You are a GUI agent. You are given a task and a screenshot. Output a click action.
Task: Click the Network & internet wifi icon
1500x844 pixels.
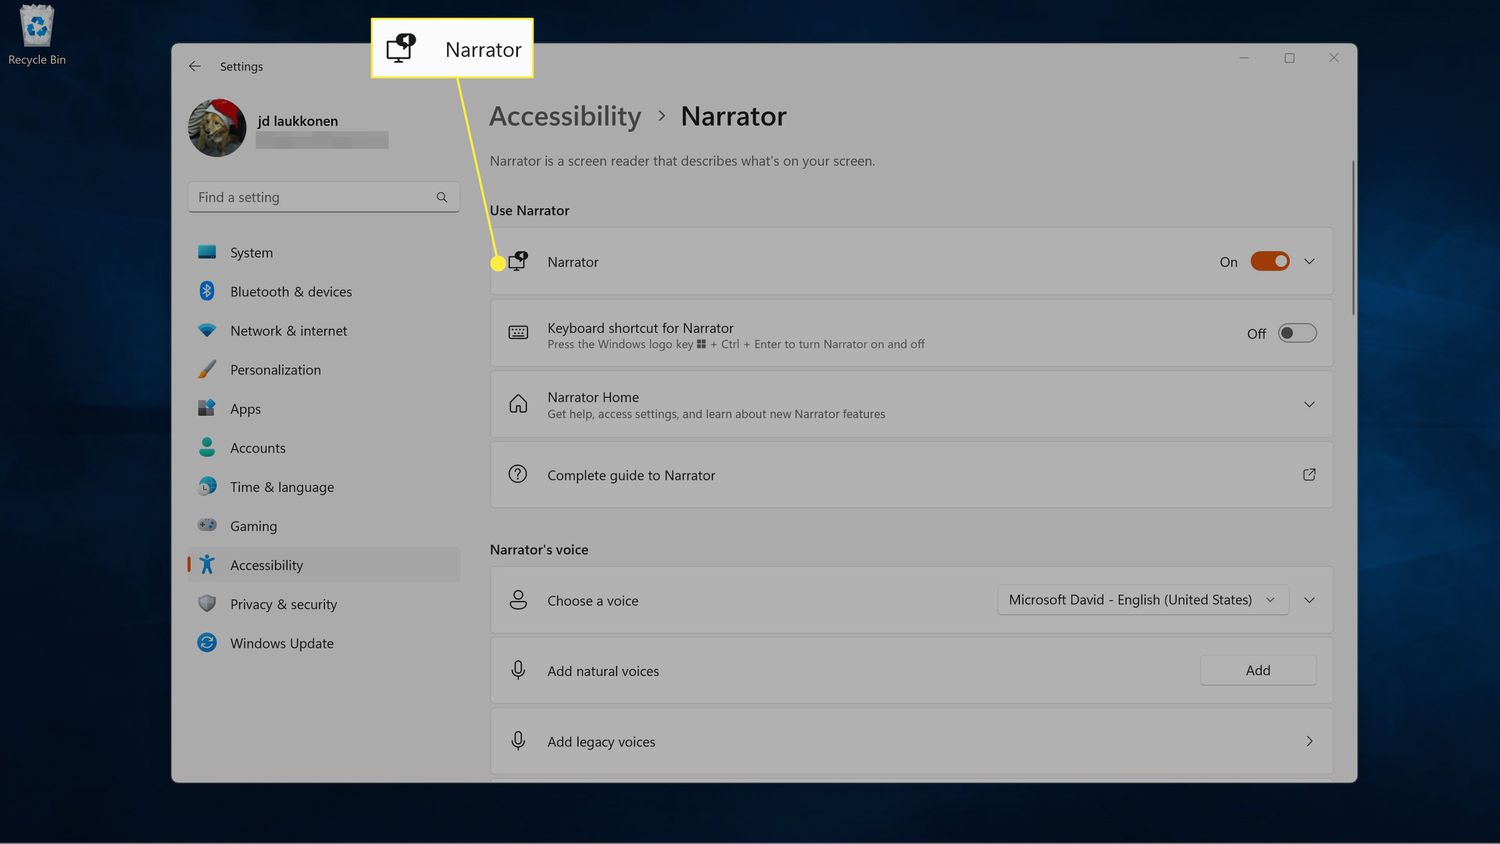coord(207,330)
